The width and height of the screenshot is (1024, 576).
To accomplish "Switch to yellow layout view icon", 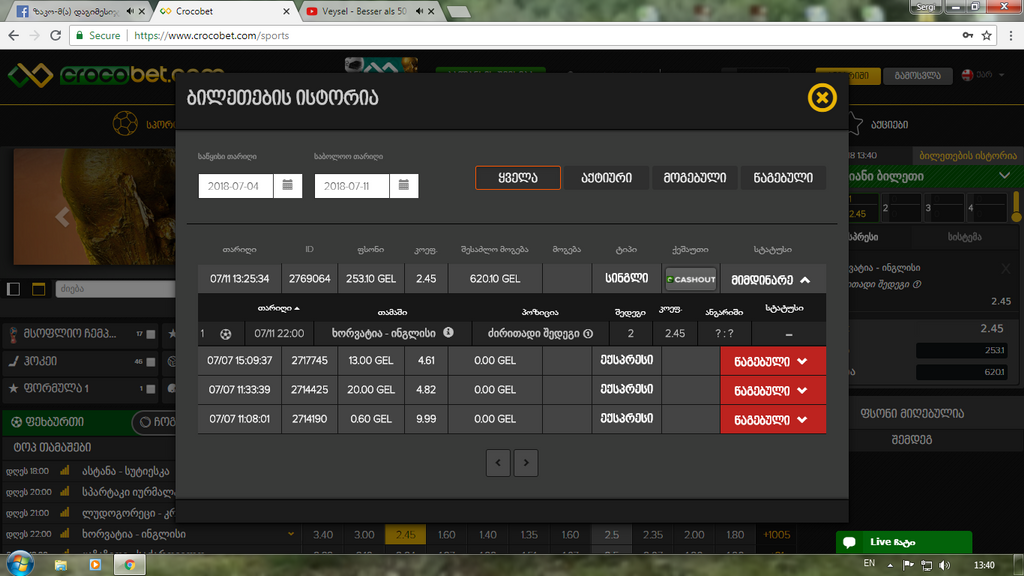I will coord(39,289).
